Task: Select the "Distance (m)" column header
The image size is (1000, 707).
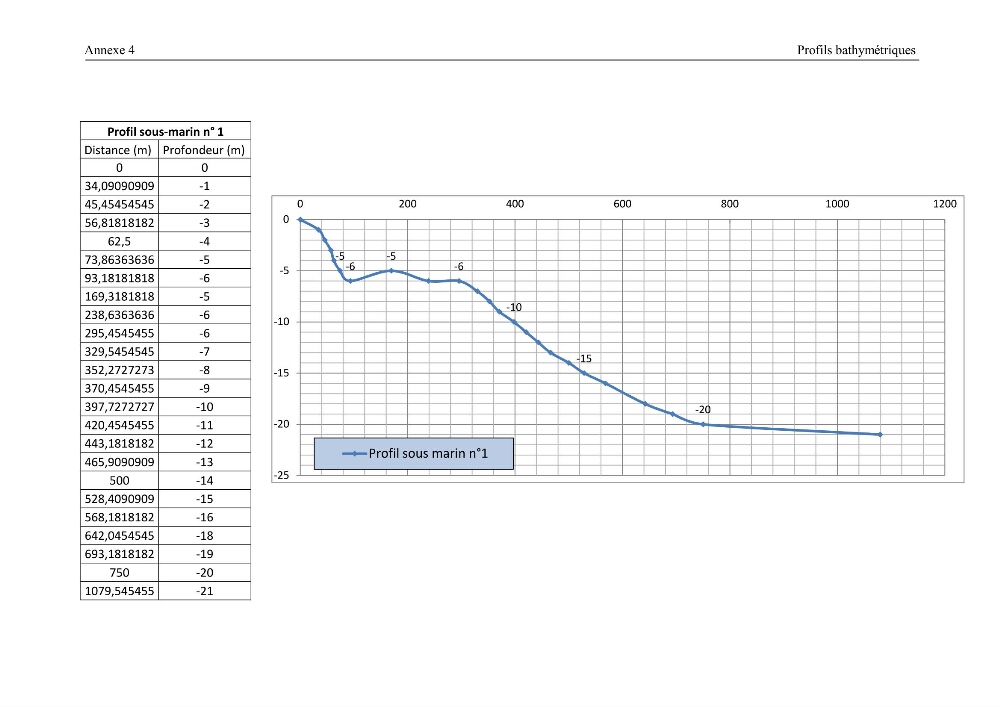Action: tap(118, 150)
